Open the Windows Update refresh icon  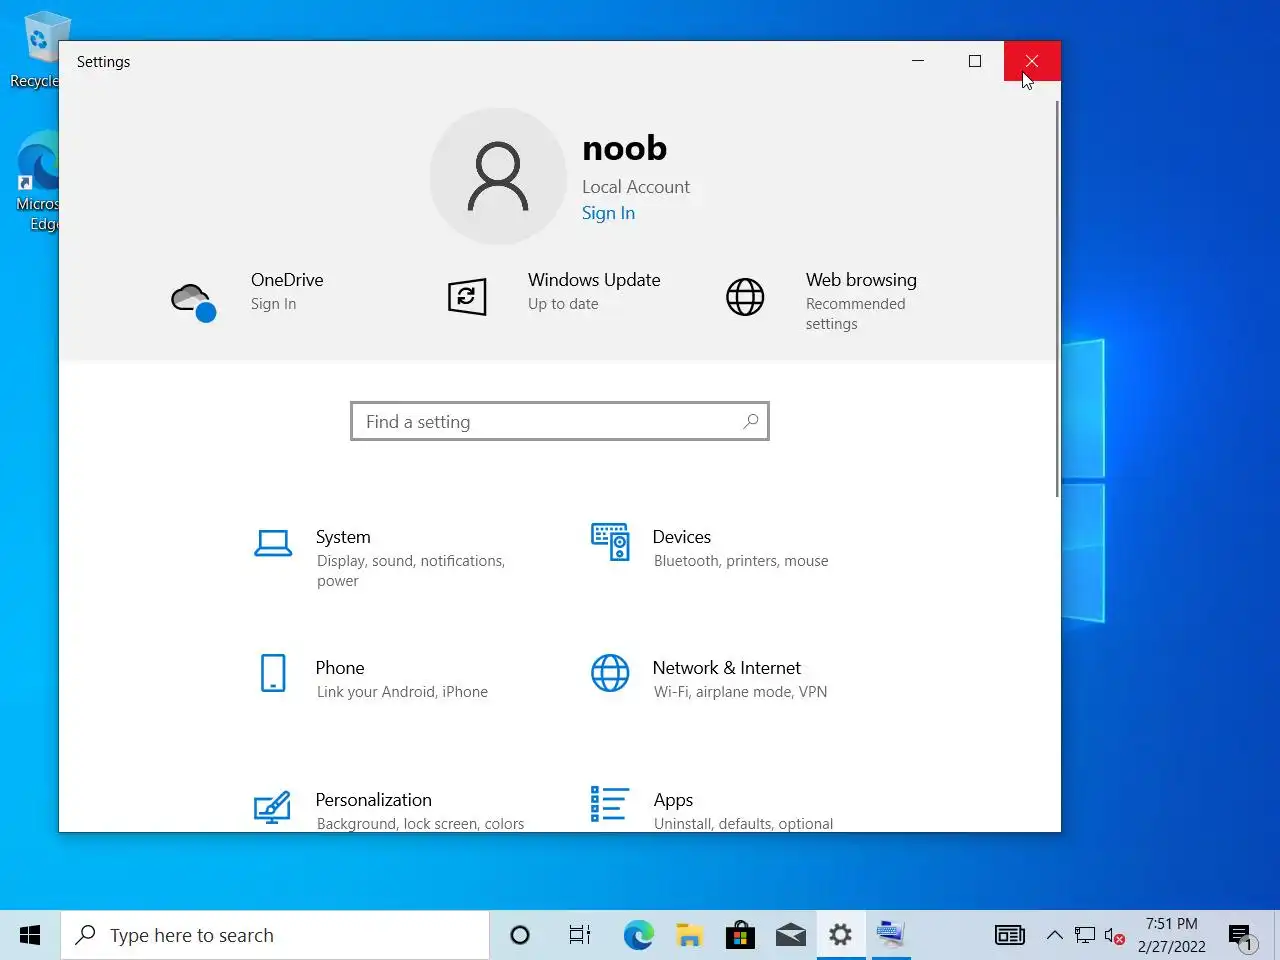coord(467,297)
